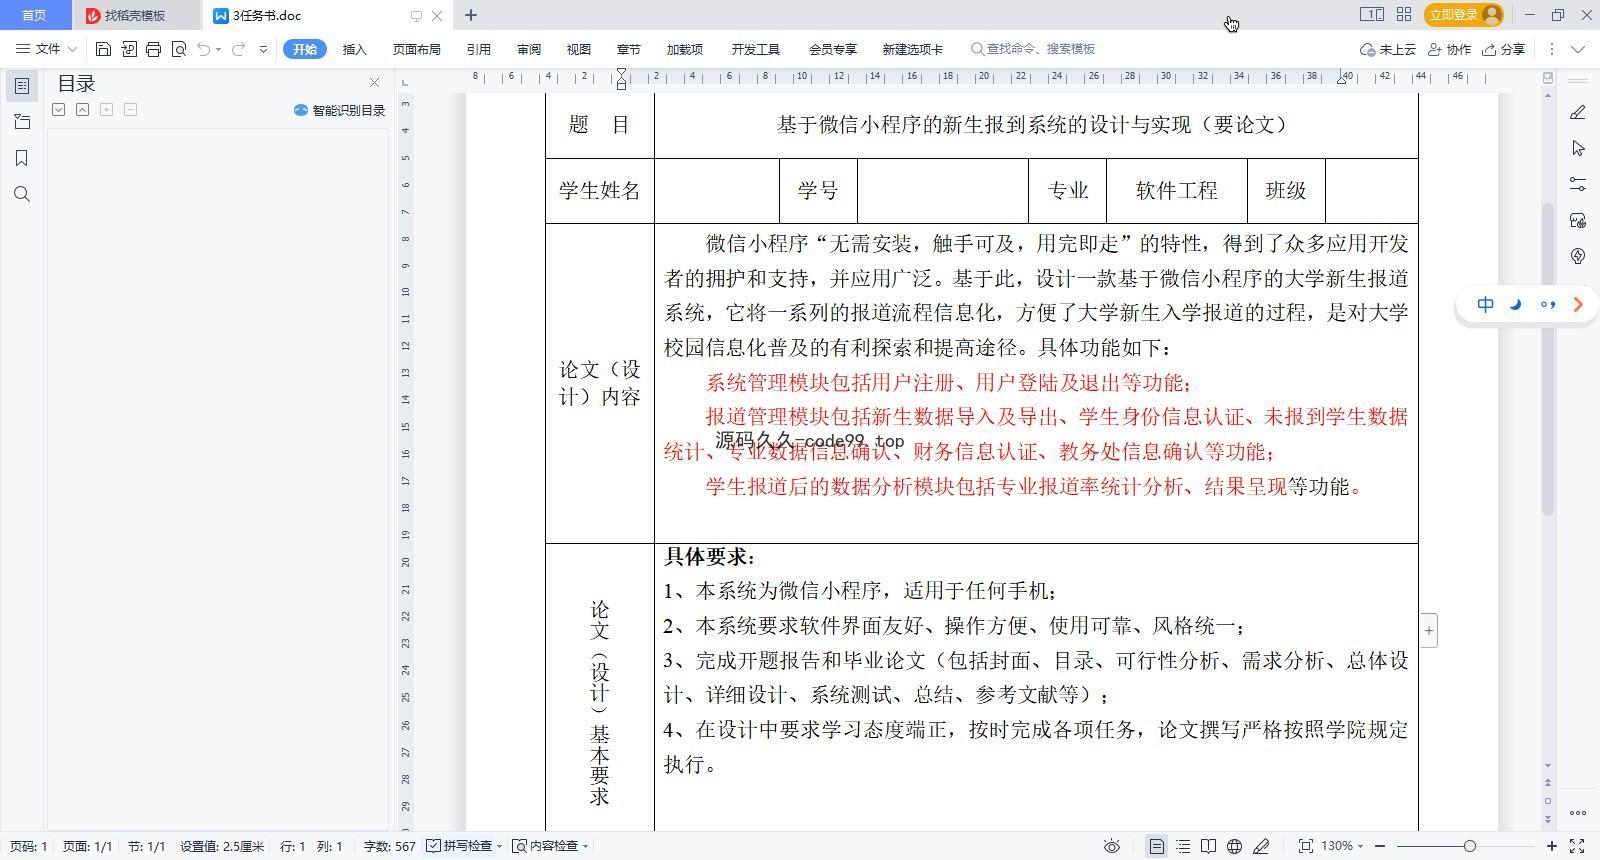Open the 开发工具 ribbon tab
This screenshot has width=1600, height=860.
pos(755,49)
